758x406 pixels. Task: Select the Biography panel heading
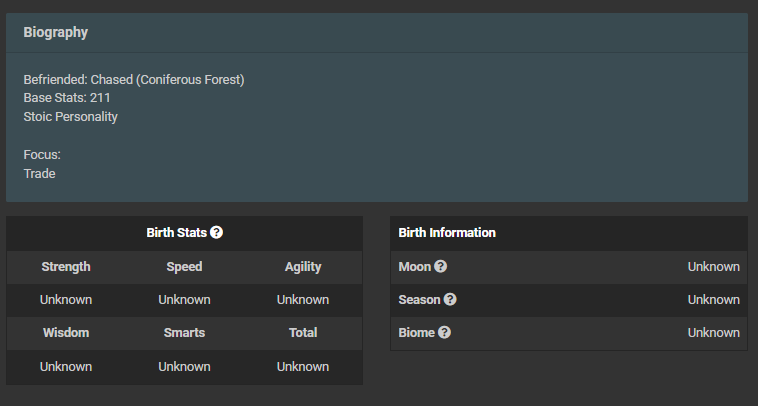[56, 32]
